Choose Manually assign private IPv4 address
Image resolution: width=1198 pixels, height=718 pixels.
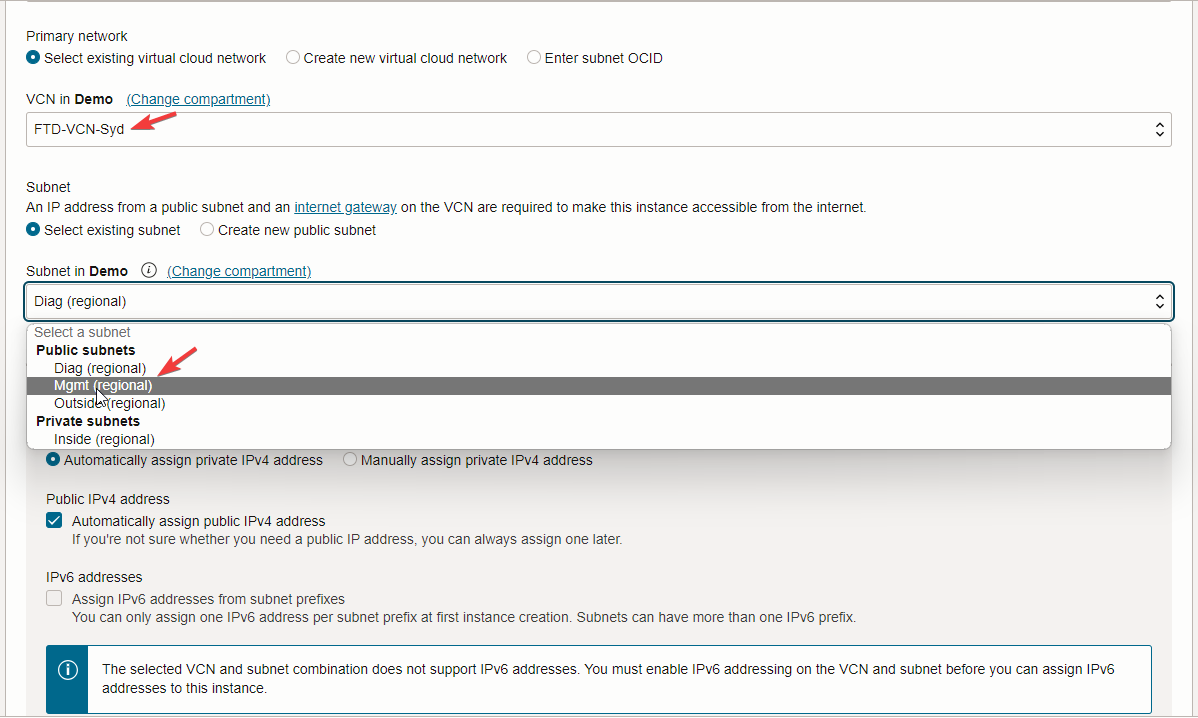350,460
